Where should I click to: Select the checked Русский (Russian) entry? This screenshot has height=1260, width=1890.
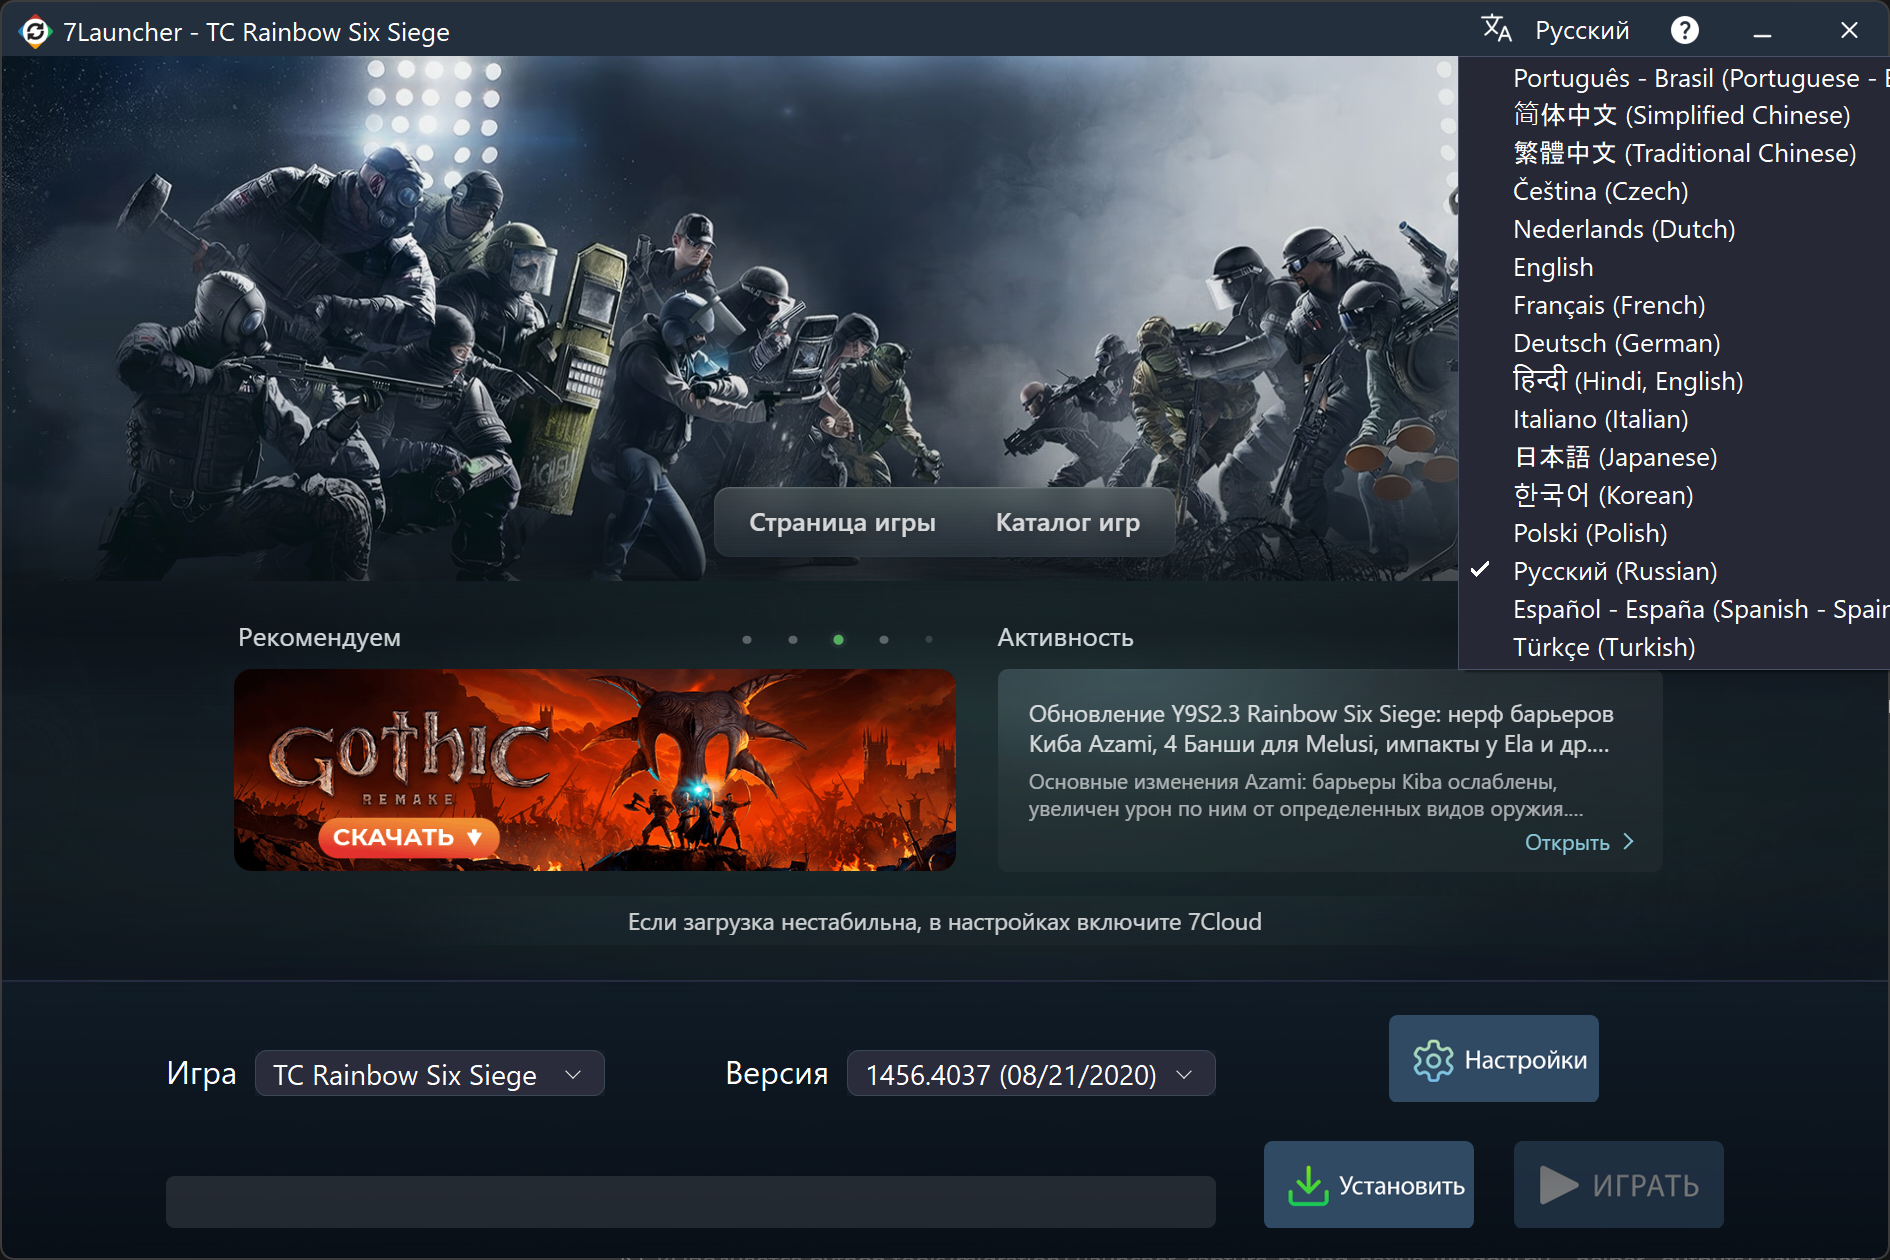[1675, 572]
